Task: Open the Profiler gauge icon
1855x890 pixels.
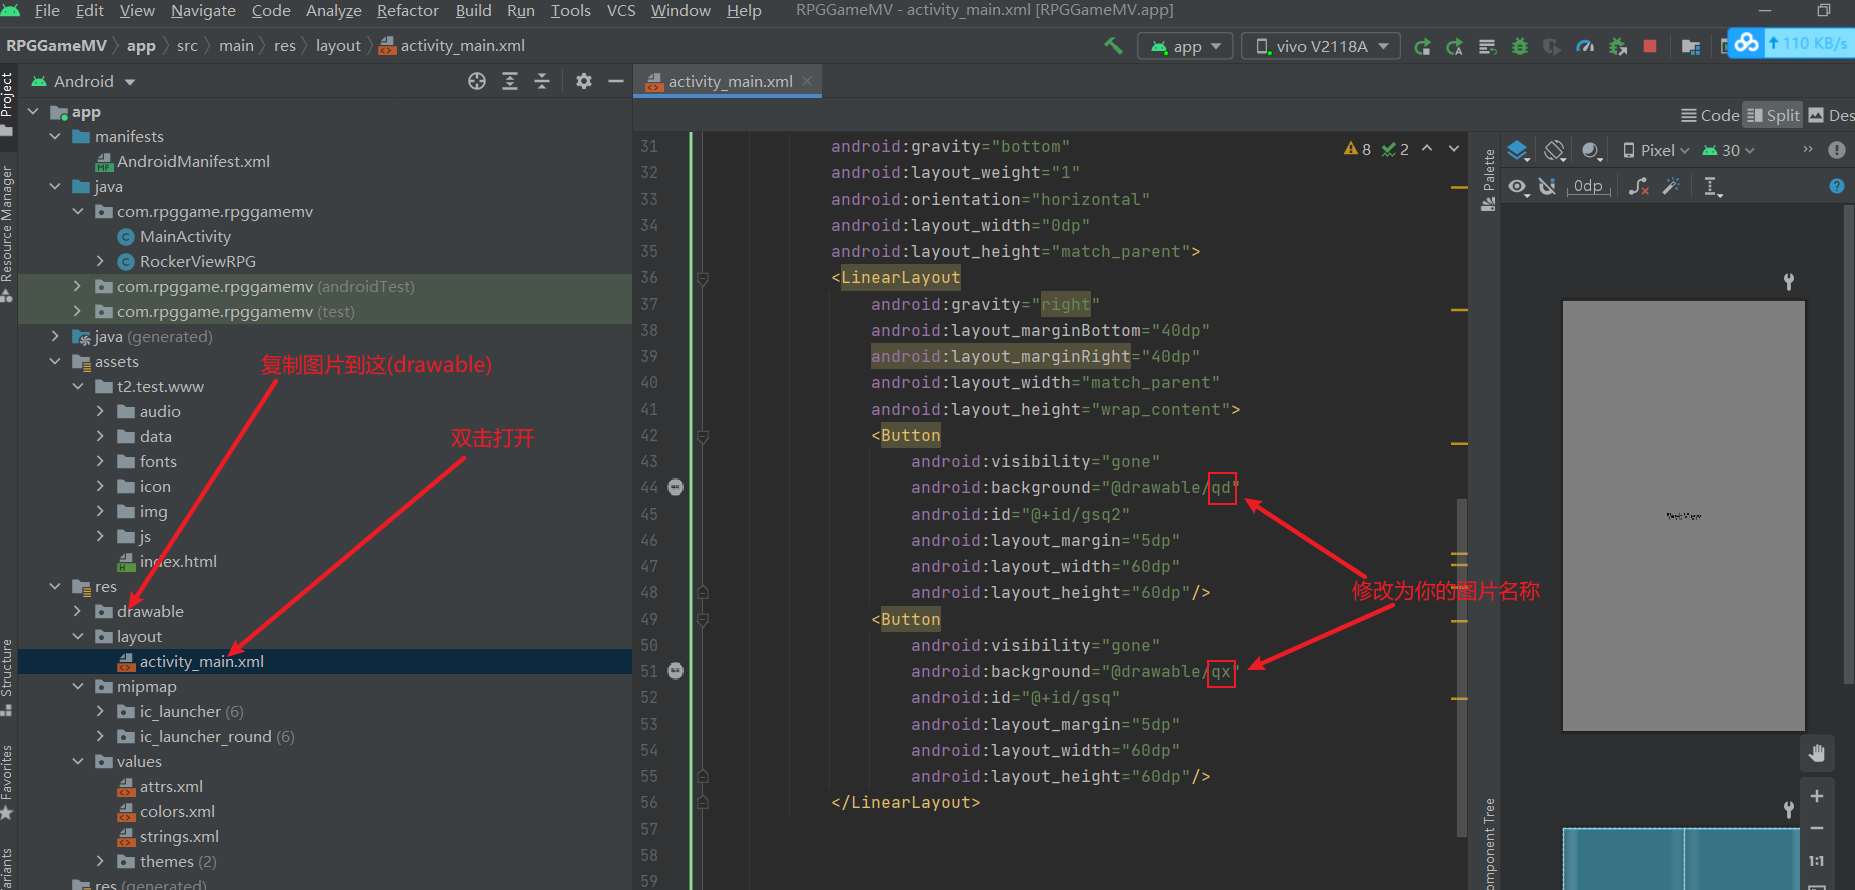Action: 1585,46
